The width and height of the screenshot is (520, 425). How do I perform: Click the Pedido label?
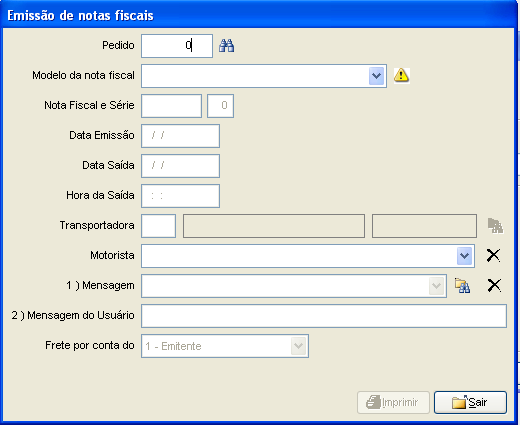pos(118,45)
